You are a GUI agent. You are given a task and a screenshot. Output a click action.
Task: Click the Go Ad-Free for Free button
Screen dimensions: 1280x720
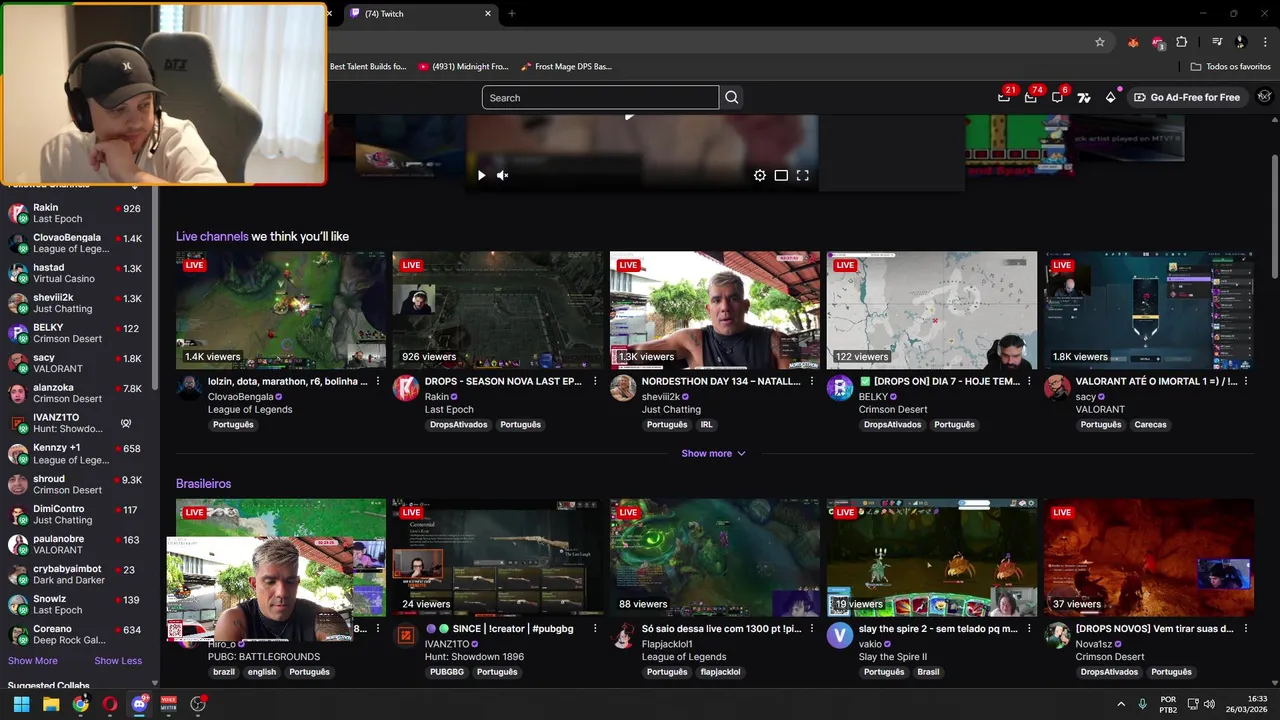pos(1187,97)
